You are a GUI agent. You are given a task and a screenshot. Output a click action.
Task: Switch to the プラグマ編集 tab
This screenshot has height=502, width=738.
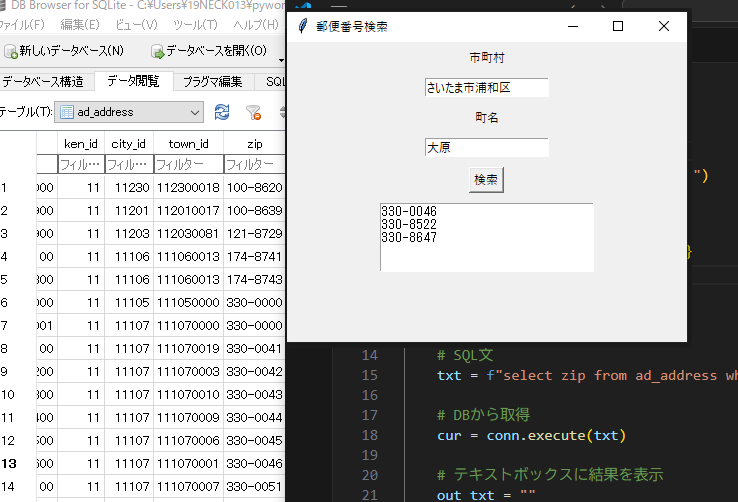213,81
